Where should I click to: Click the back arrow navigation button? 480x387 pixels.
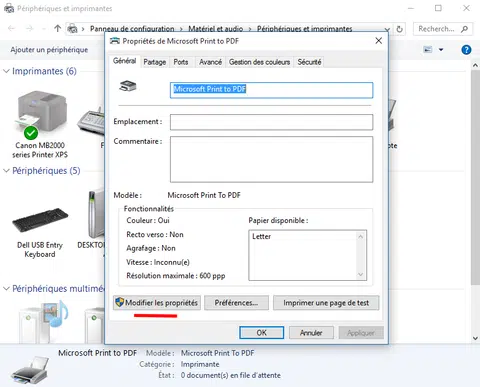(x=12, y=29)
